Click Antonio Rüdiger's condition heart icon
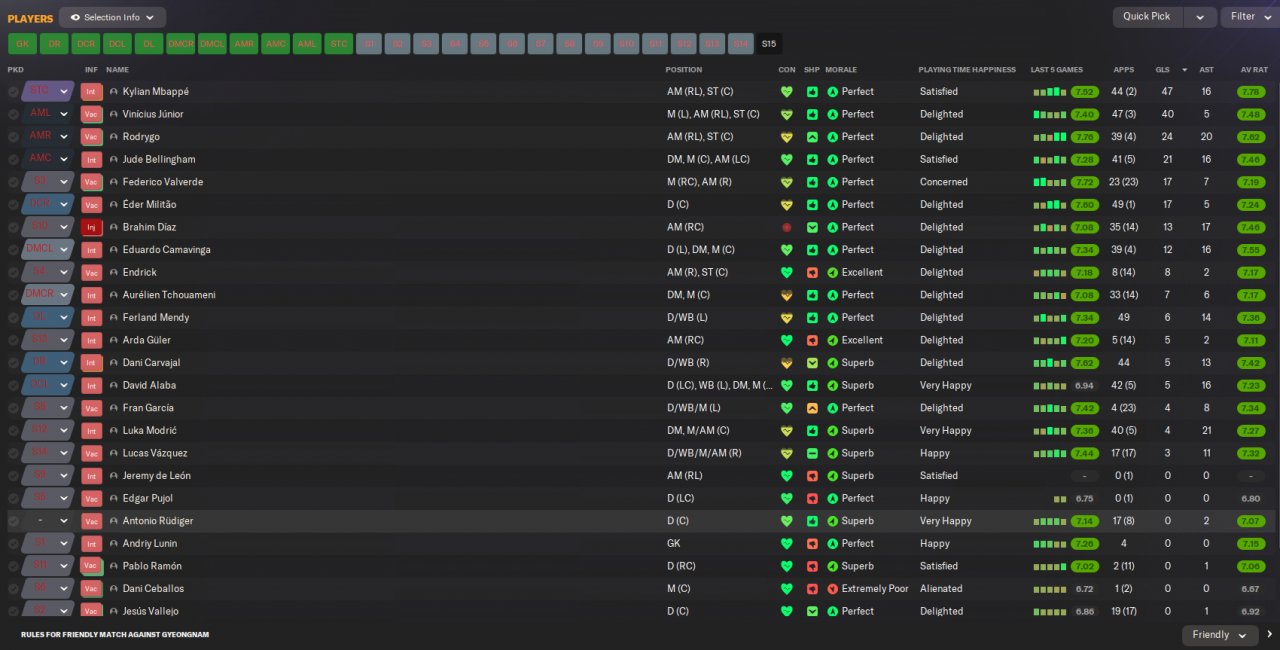Screen dimensions: 1280x650 pos(786,521)
